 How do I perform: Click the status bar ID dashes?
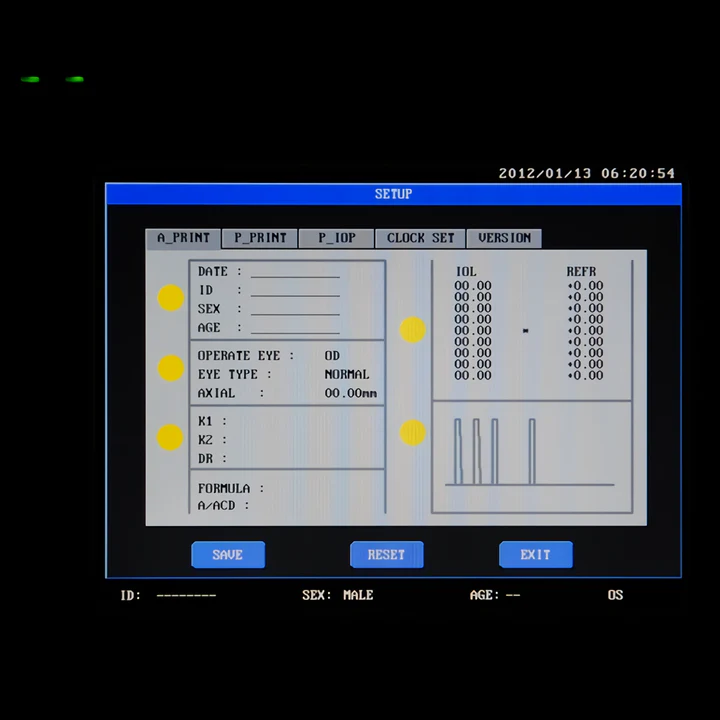[x=186, y=596]
